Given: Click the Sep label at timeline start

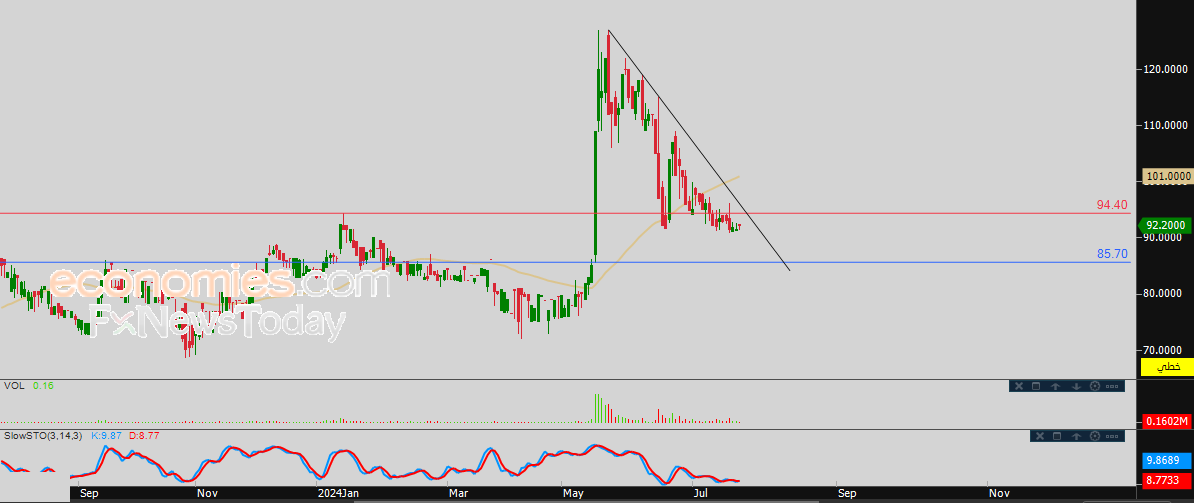Looking at the screenshot, I should [88, 494].
